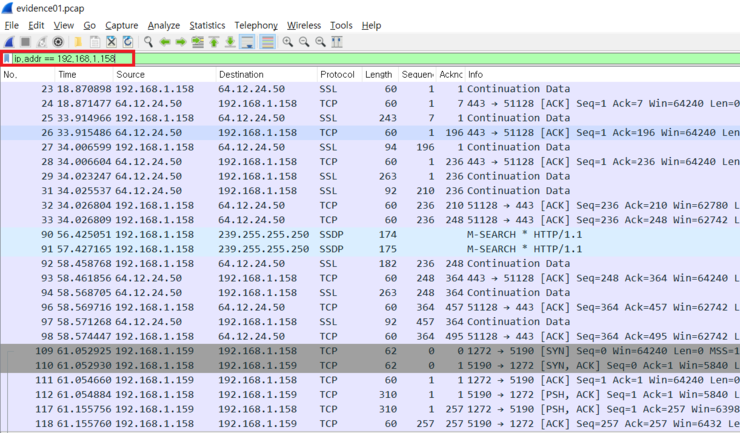
Task: Toggle packet list coloring rules
Action: pos(268,42)
